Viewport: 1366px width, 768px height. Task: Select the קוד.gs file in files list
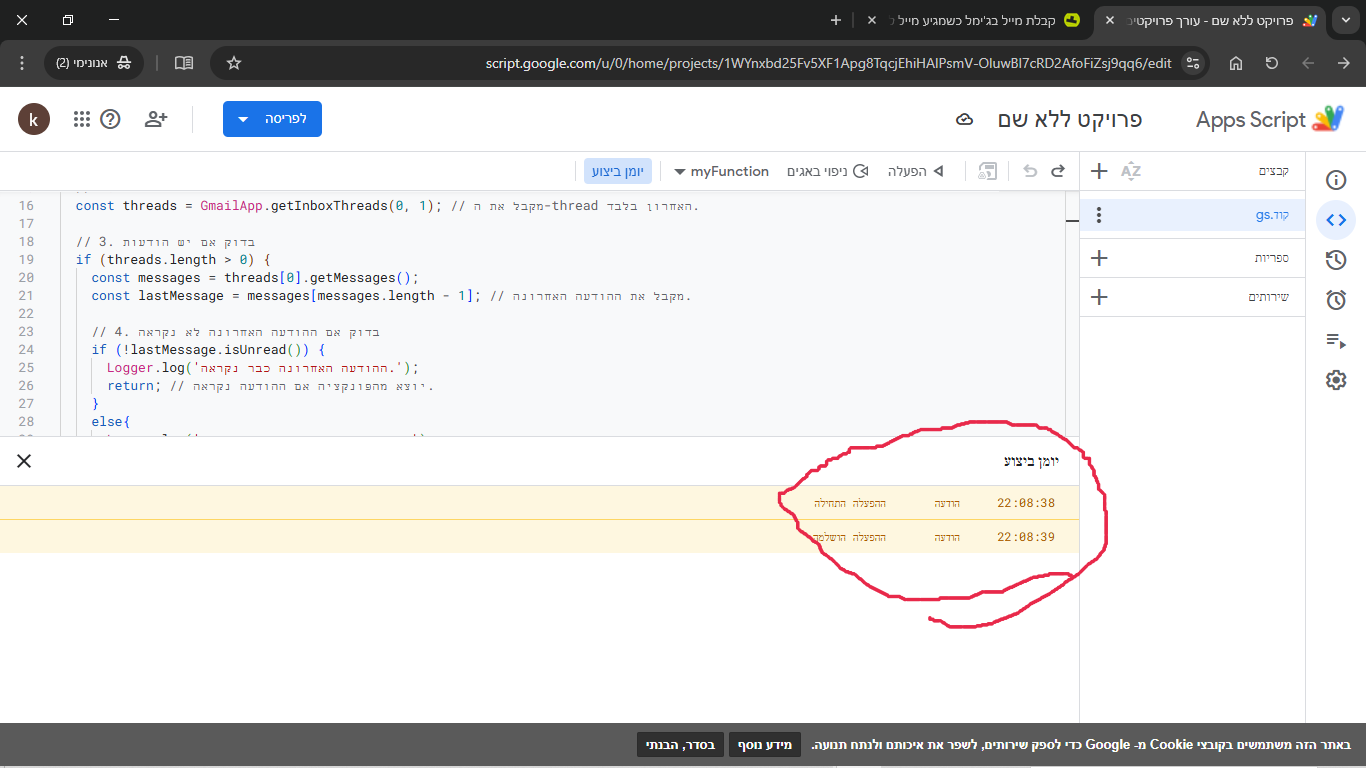coord(1192,215)
